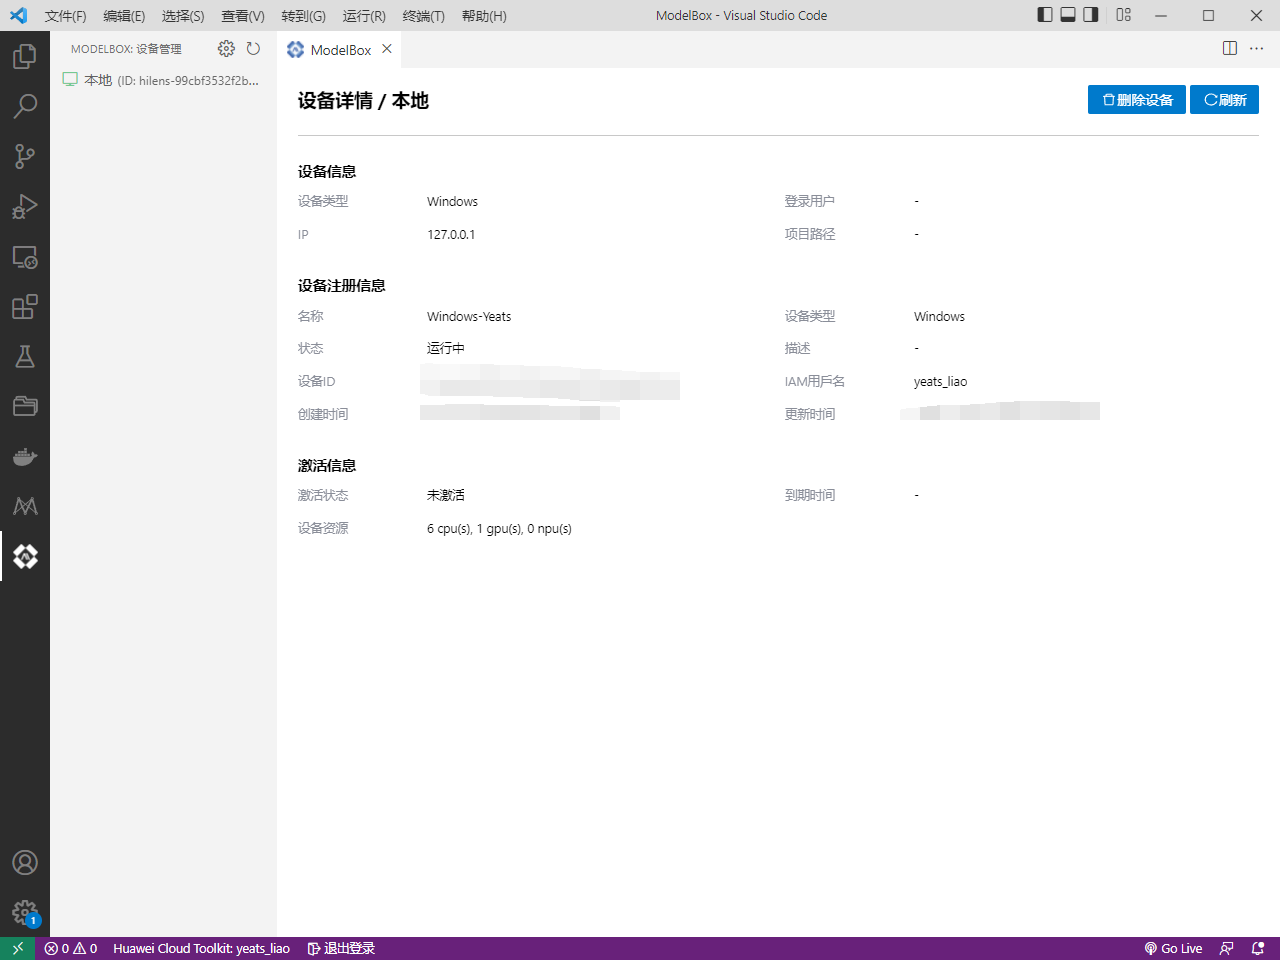The height and width of the screenshot is (960, 1280).
Task: Open the 文件(F) menu
Action: pyautogui.click(x=65, y=16)
